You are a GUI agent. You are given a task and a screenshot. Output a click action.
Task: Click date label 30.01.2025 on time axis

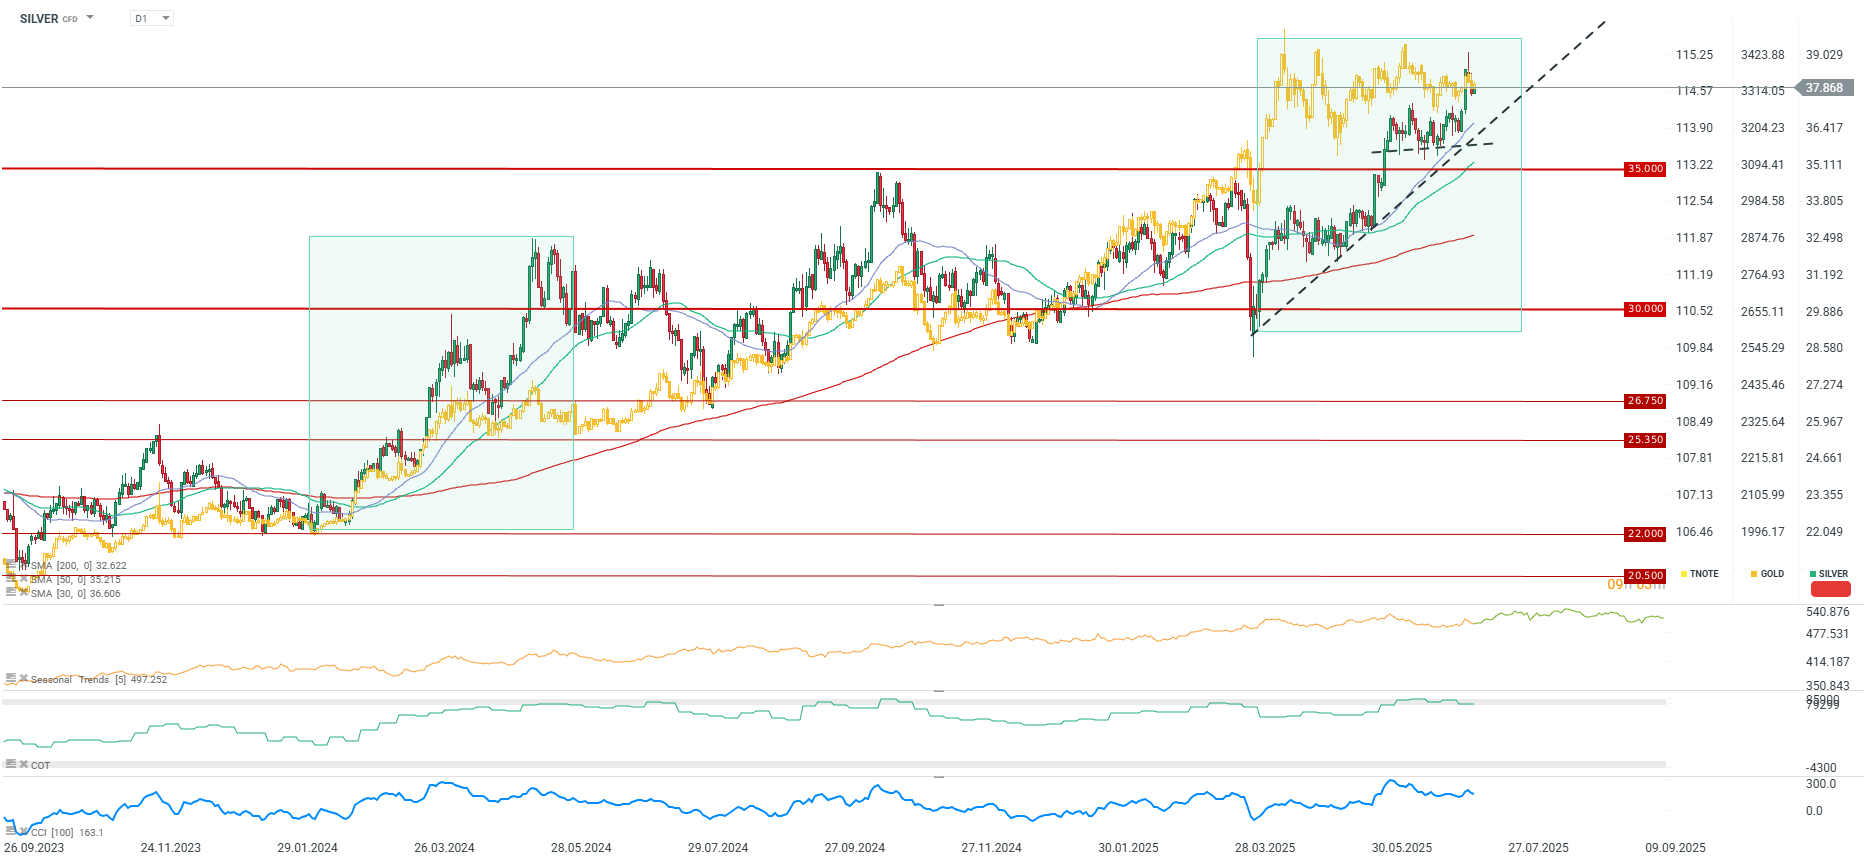[1129, 848]
